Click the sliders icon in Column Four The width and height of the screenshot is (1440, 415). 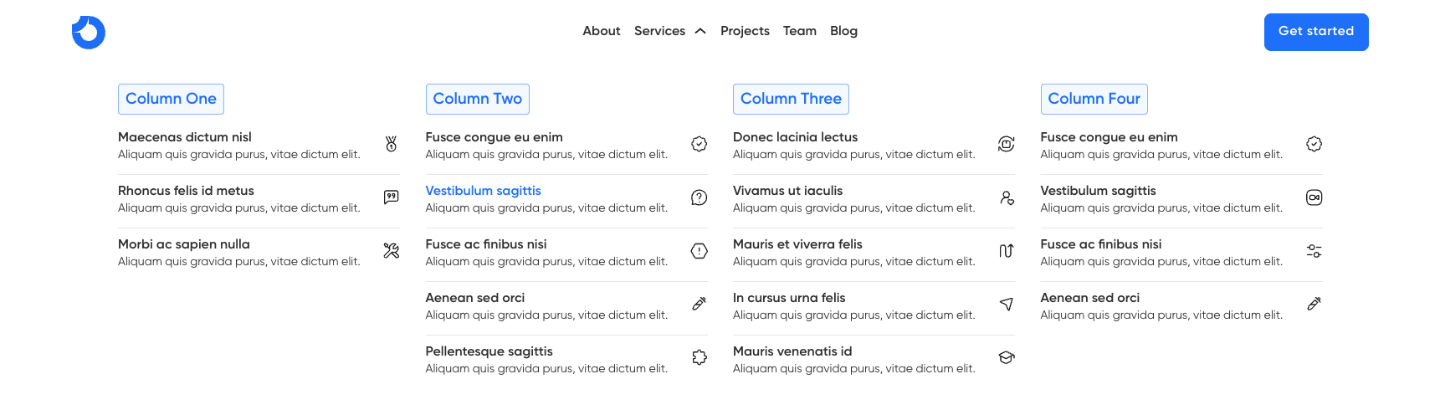1314,251
